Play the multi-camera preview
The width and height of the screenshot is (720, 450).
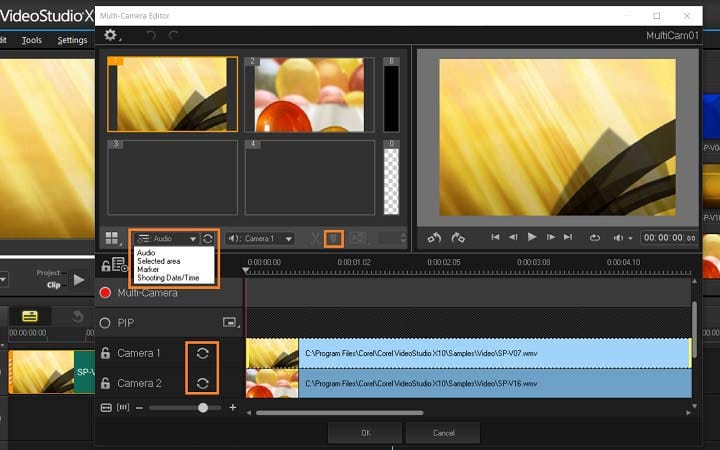coord(532,237)
